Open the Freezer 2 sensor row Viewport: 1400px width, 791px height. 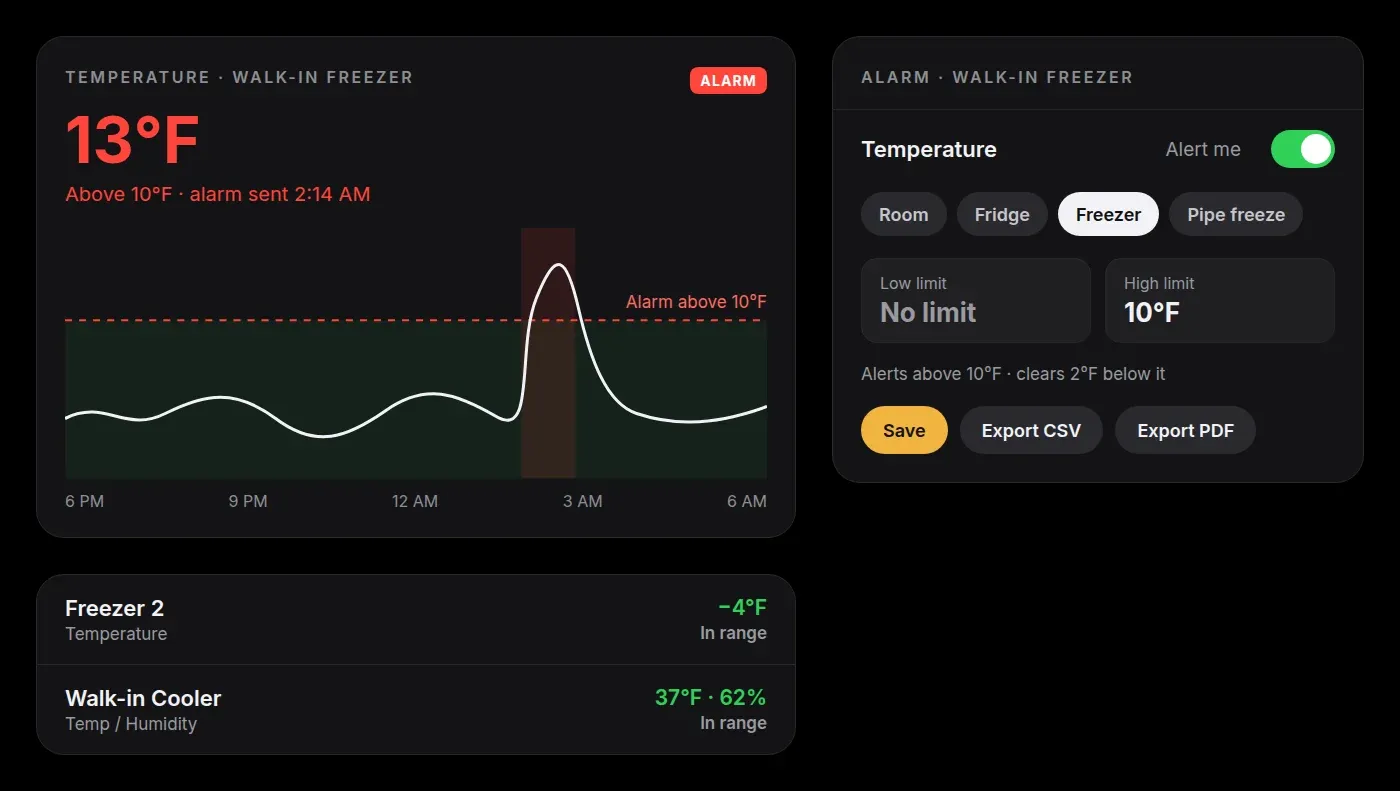[x=416, y=620]
